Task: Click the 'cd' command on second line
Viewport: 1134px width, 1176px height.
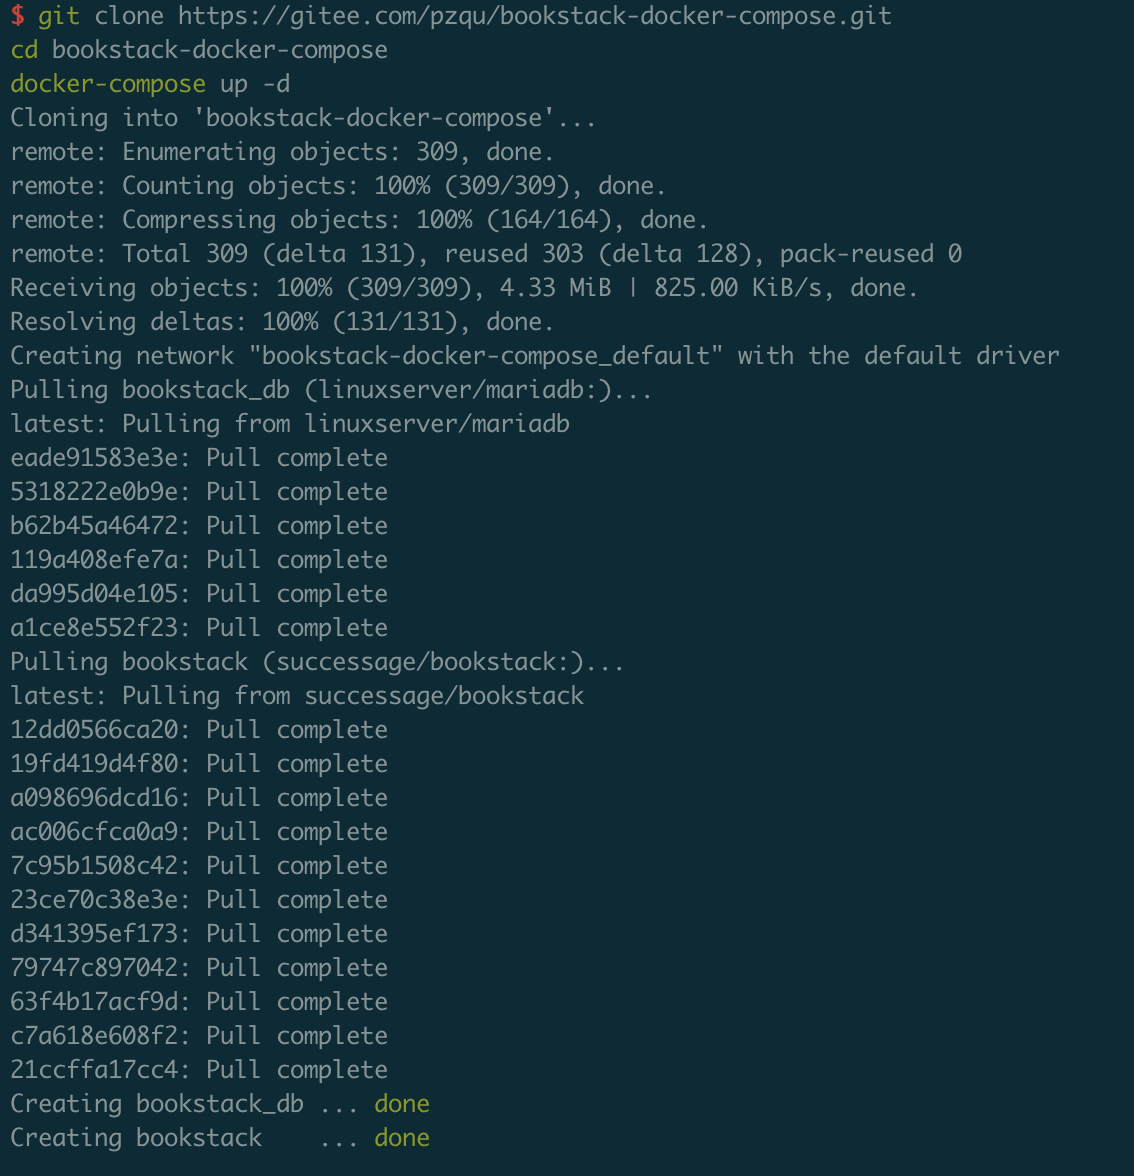Action: [24, 50]
